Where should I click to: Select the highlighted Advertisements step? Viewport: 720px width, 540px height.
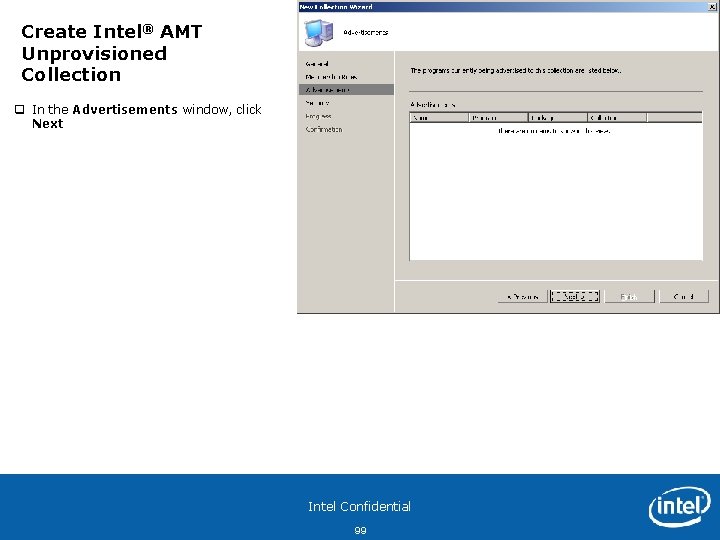coord(346,90)
